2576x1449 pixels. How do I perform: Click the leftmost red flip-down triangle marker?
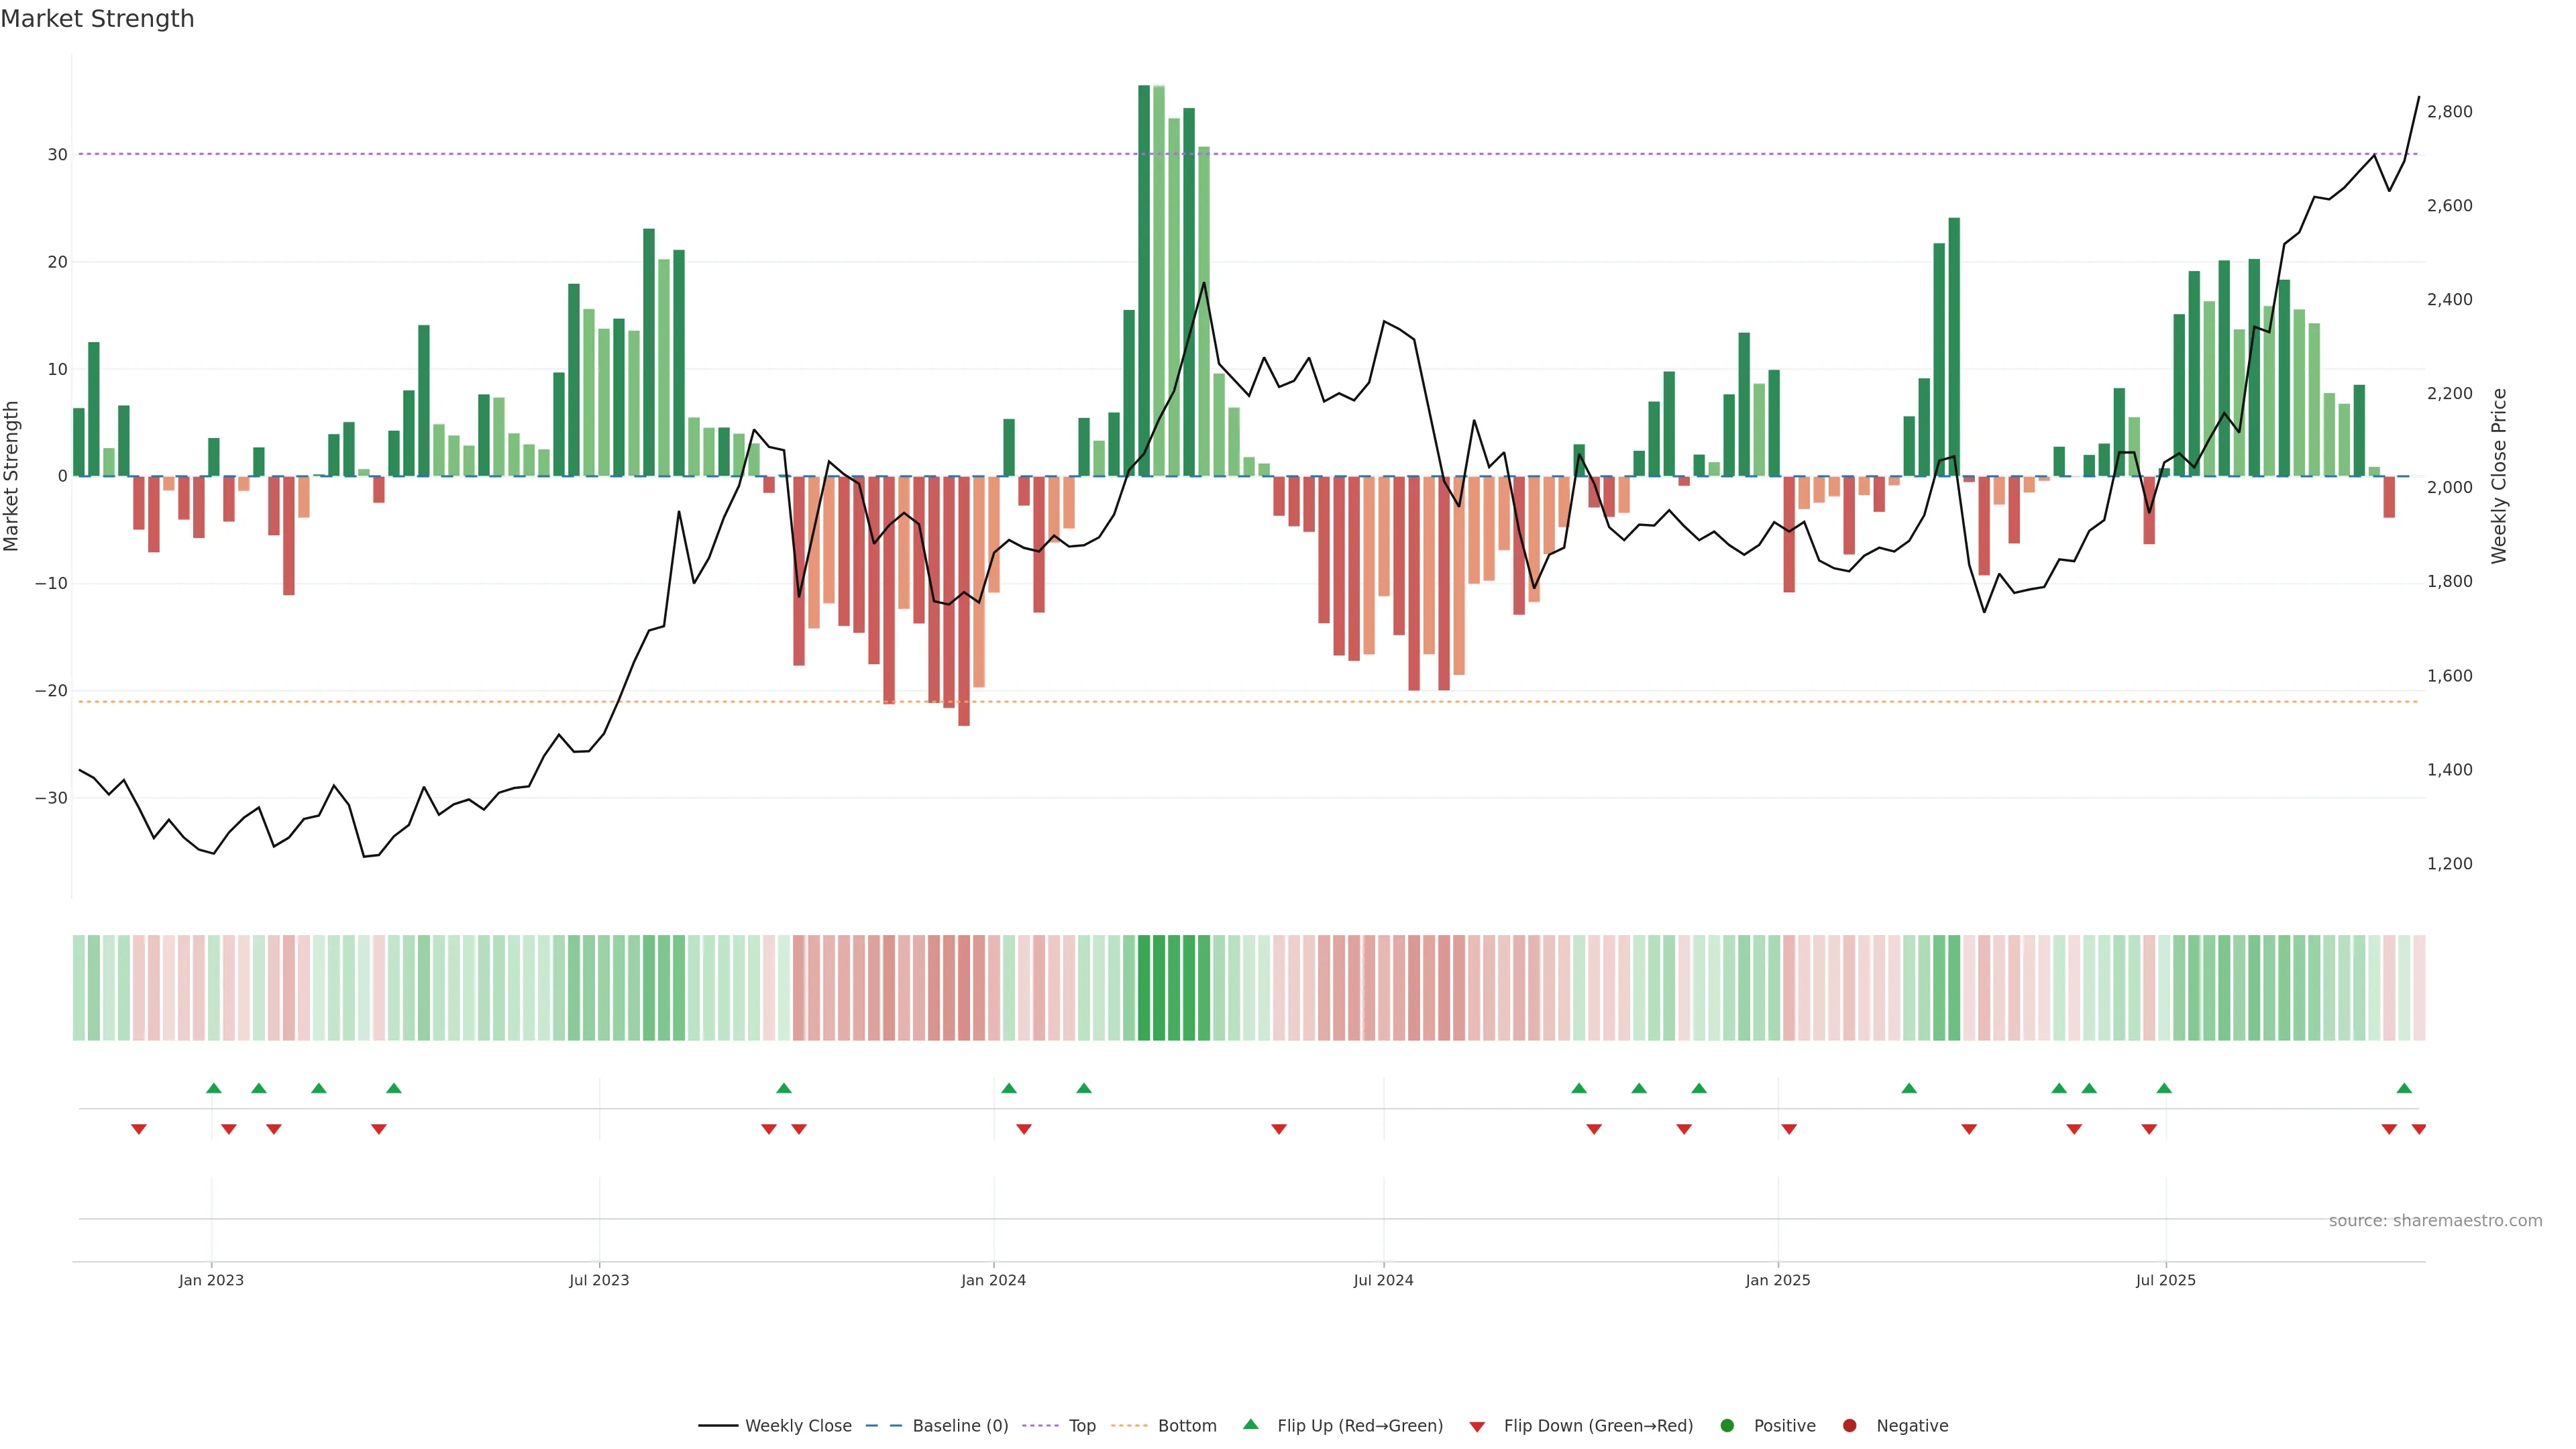coord(139,1129)
